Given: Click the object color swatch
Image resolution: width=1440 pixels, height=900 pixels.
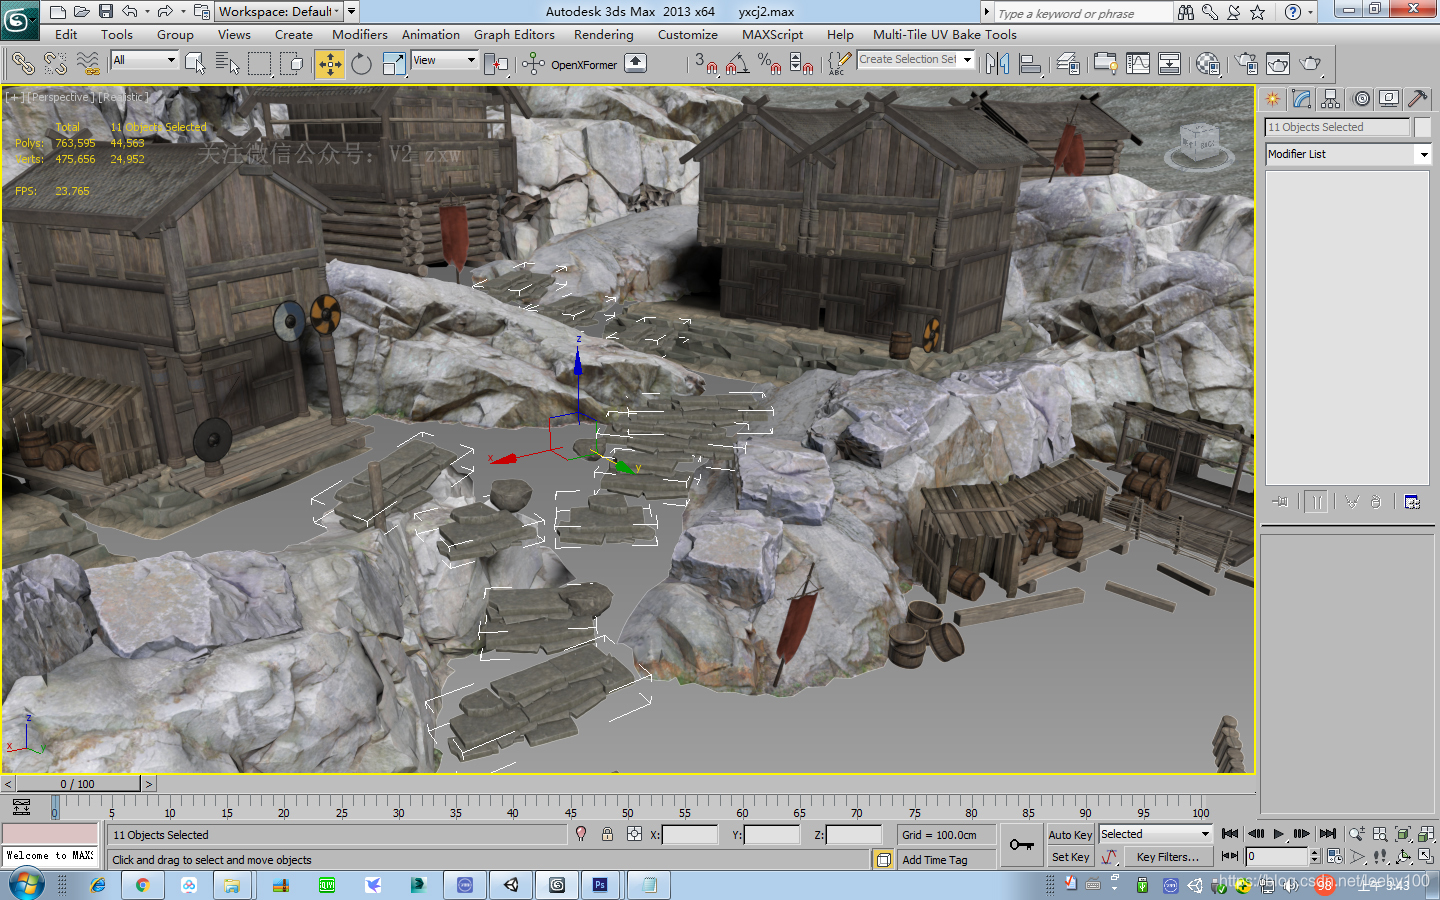Looking at the screenshot, I should click(x=1422, y=127).
